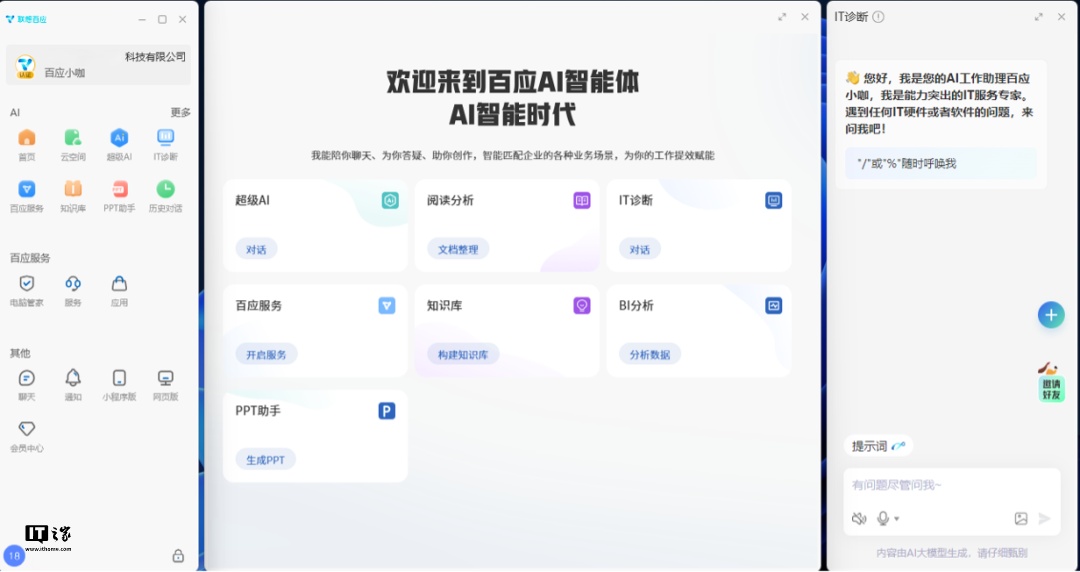Toggle the muted speaker icon in chat input

click(x=859, y=519)
